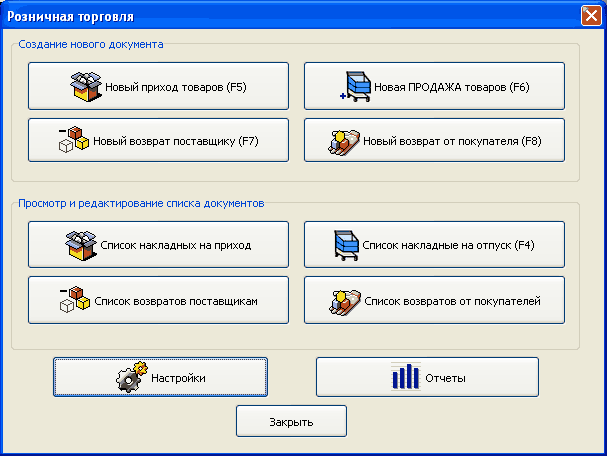The height and width of the screenshot is (456, 607).
Task: Click the cubes icon in Список возвратов поставщикам
Action: 75,299
